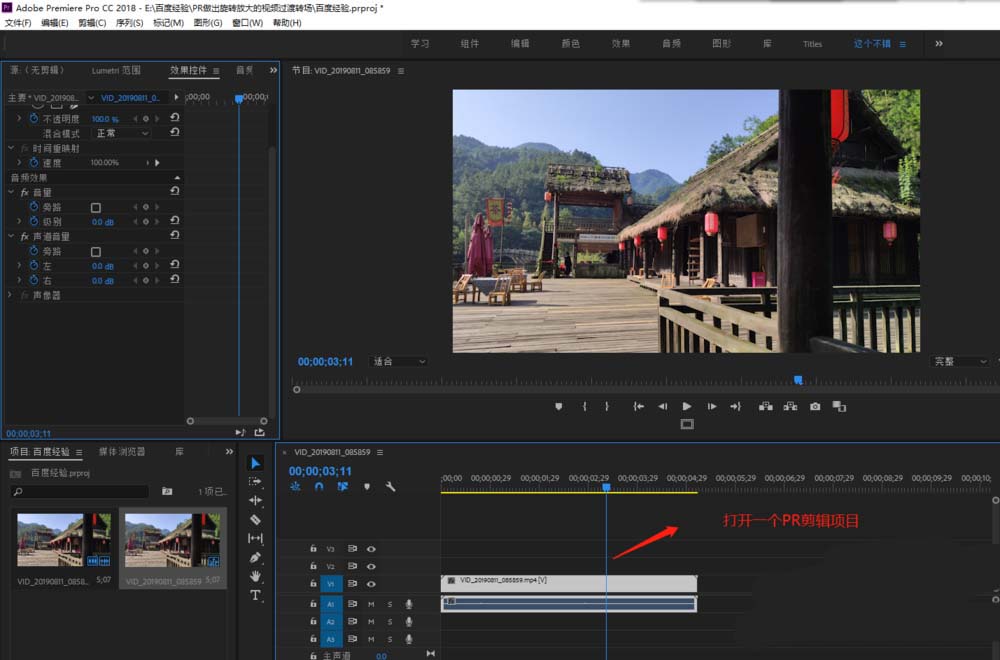
Task: Switch to the 颜色 workspace tab
Action: (570, 43)
